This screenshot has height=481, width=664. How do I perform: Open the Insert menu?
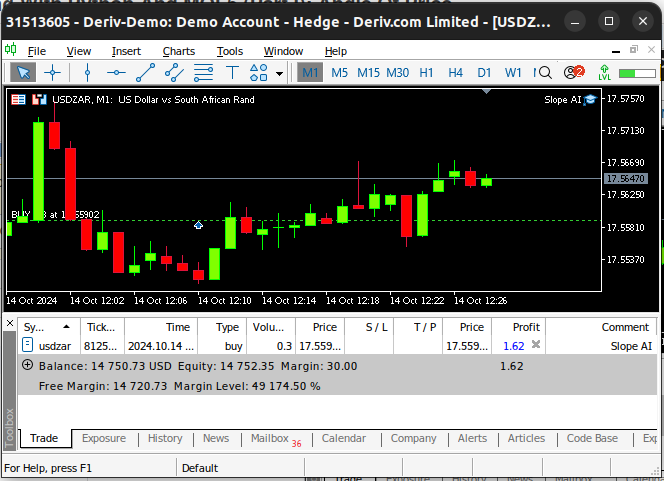tap(126, 51)
